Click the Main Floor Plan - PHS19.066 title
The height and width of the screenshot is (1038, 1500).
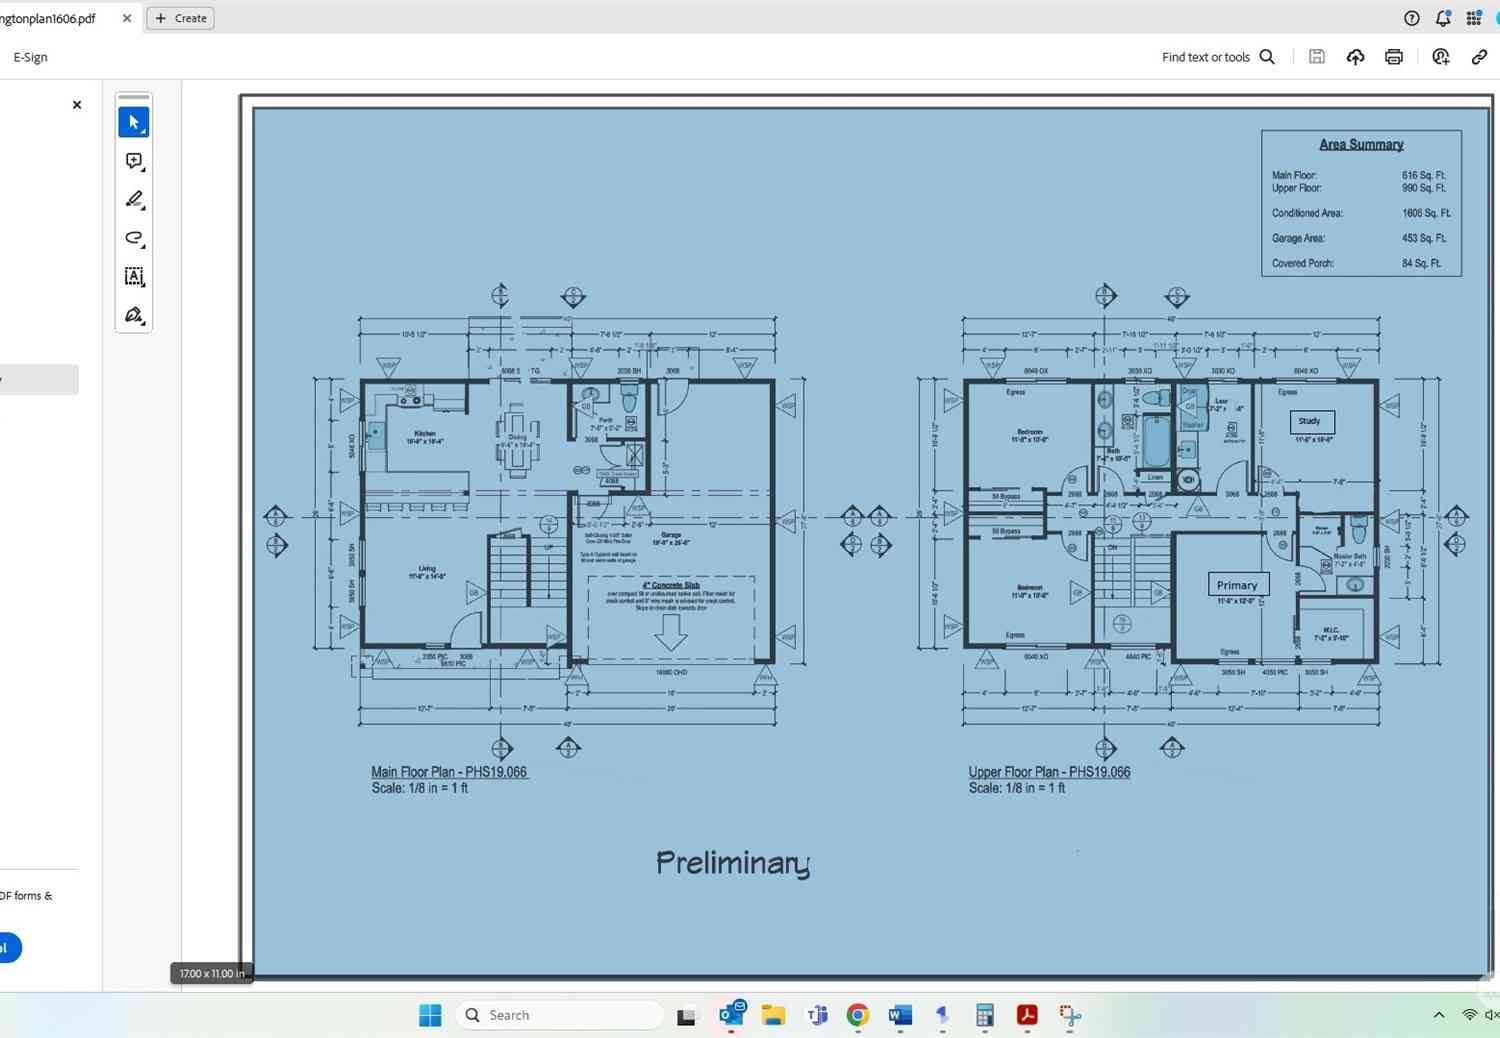pos(449,772)
